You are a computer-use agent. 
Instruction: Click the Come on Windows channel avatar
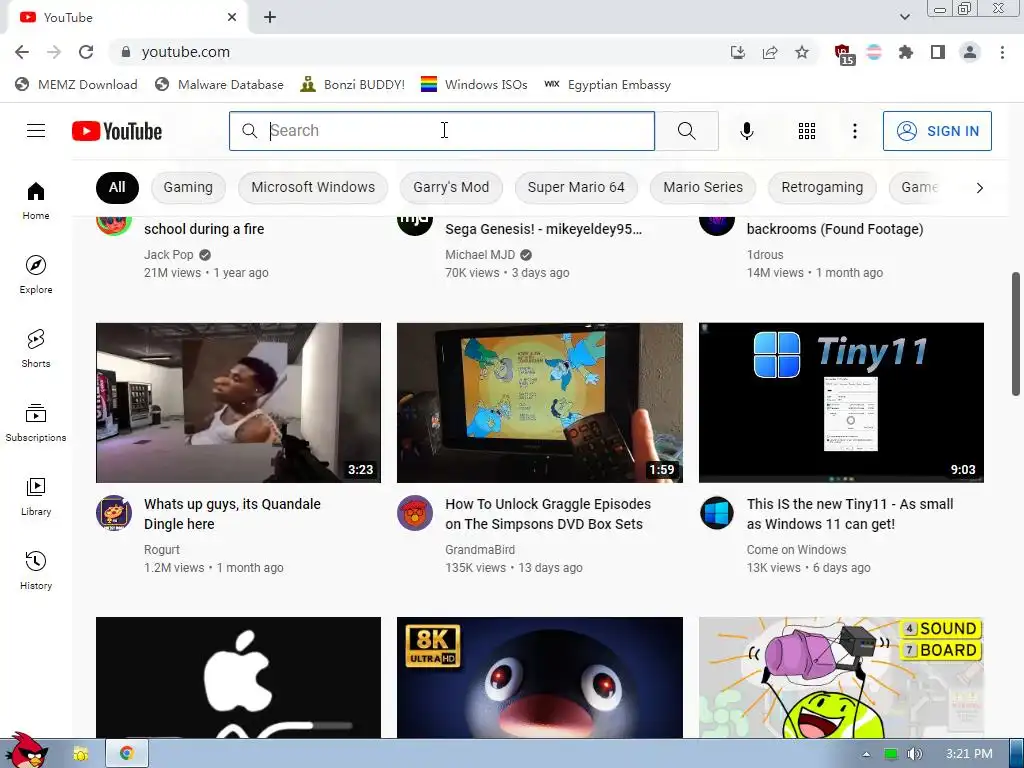[716, 513]
